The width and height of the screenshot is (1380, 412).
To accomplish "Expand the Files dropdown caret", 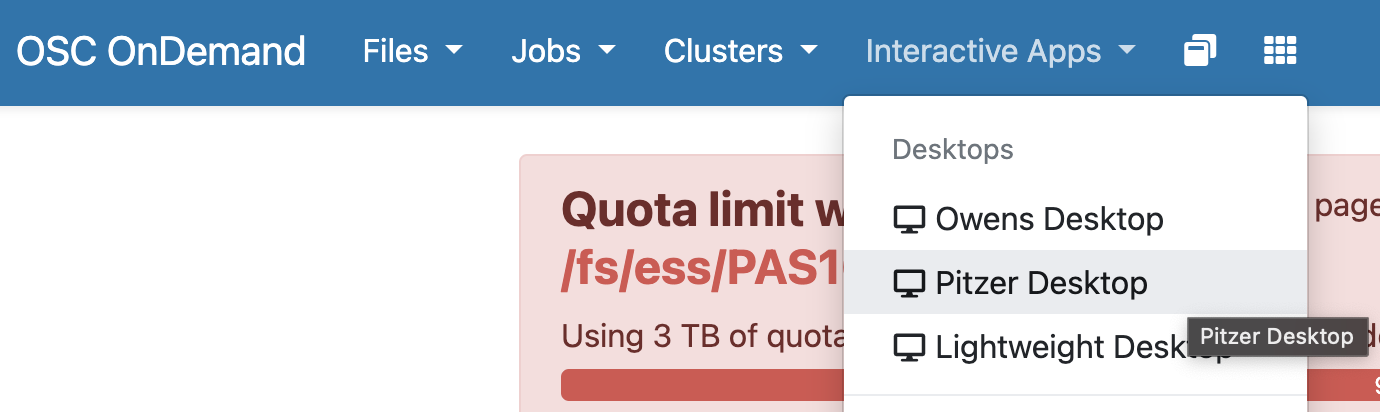I will [x=454, y=50].
